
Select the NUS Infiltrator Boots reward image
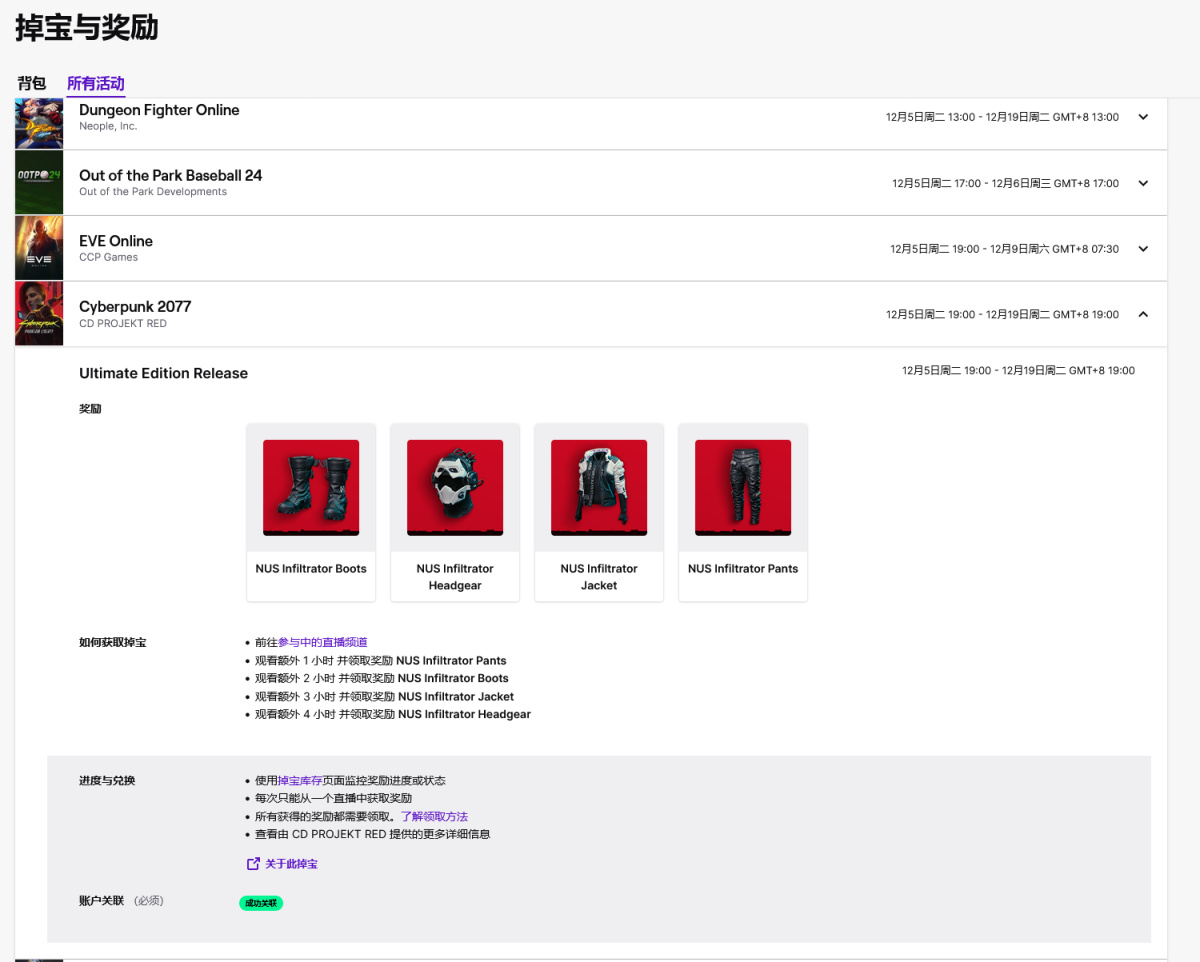311,488
